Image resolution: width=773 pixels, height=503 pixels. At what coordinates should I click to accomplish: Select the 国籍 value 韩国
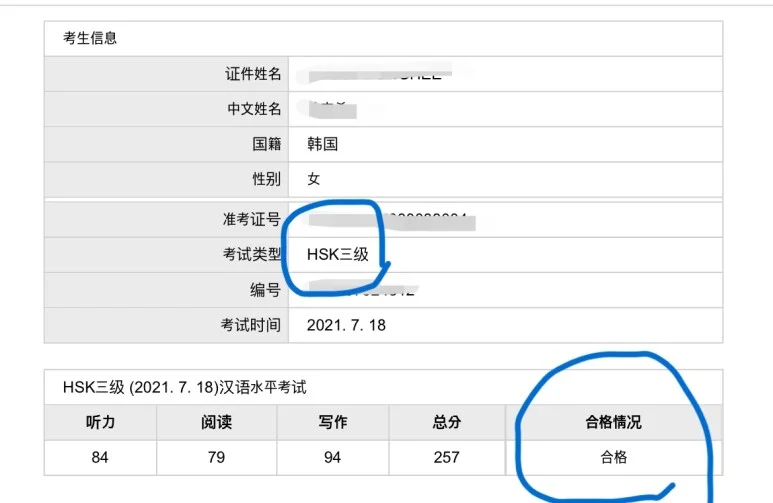(323, 144)
